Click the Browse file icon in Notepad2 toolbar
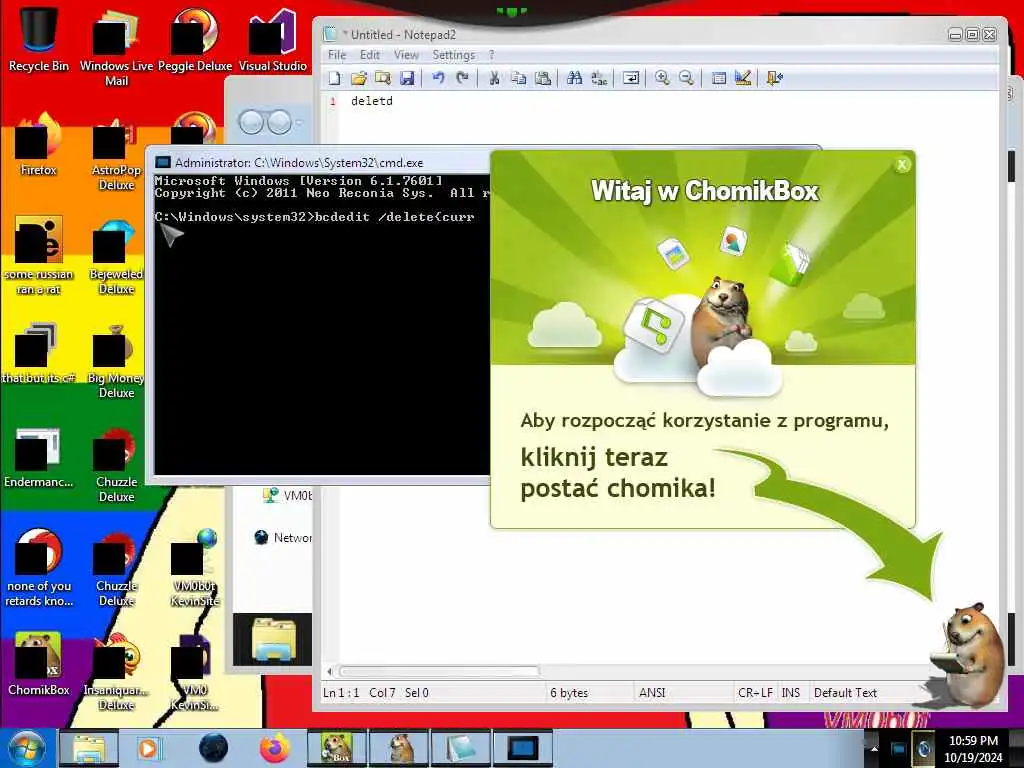The height and width of the screenshot is (768, 1024). point(383,78)
